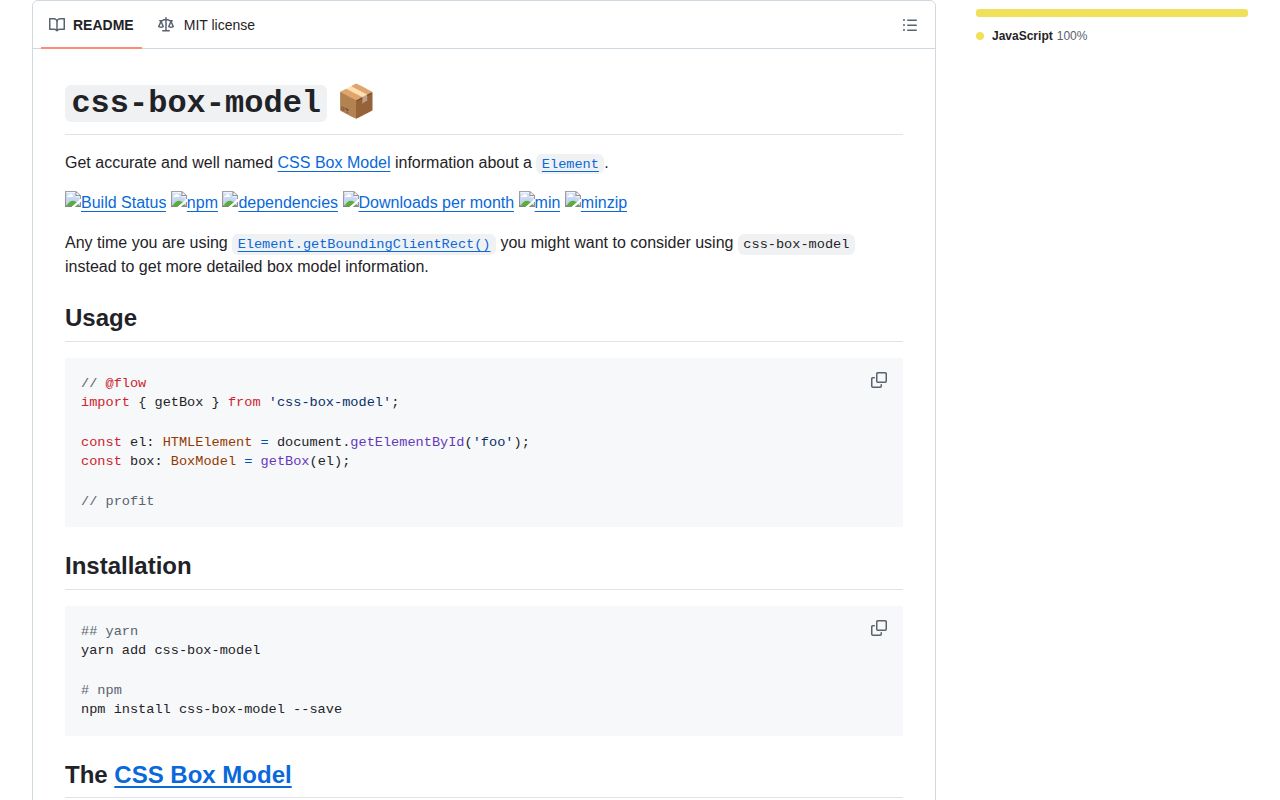Click the '// profit' comment line
The image size is (1280, 800).
pyautogui.click(x=118, y=501)
